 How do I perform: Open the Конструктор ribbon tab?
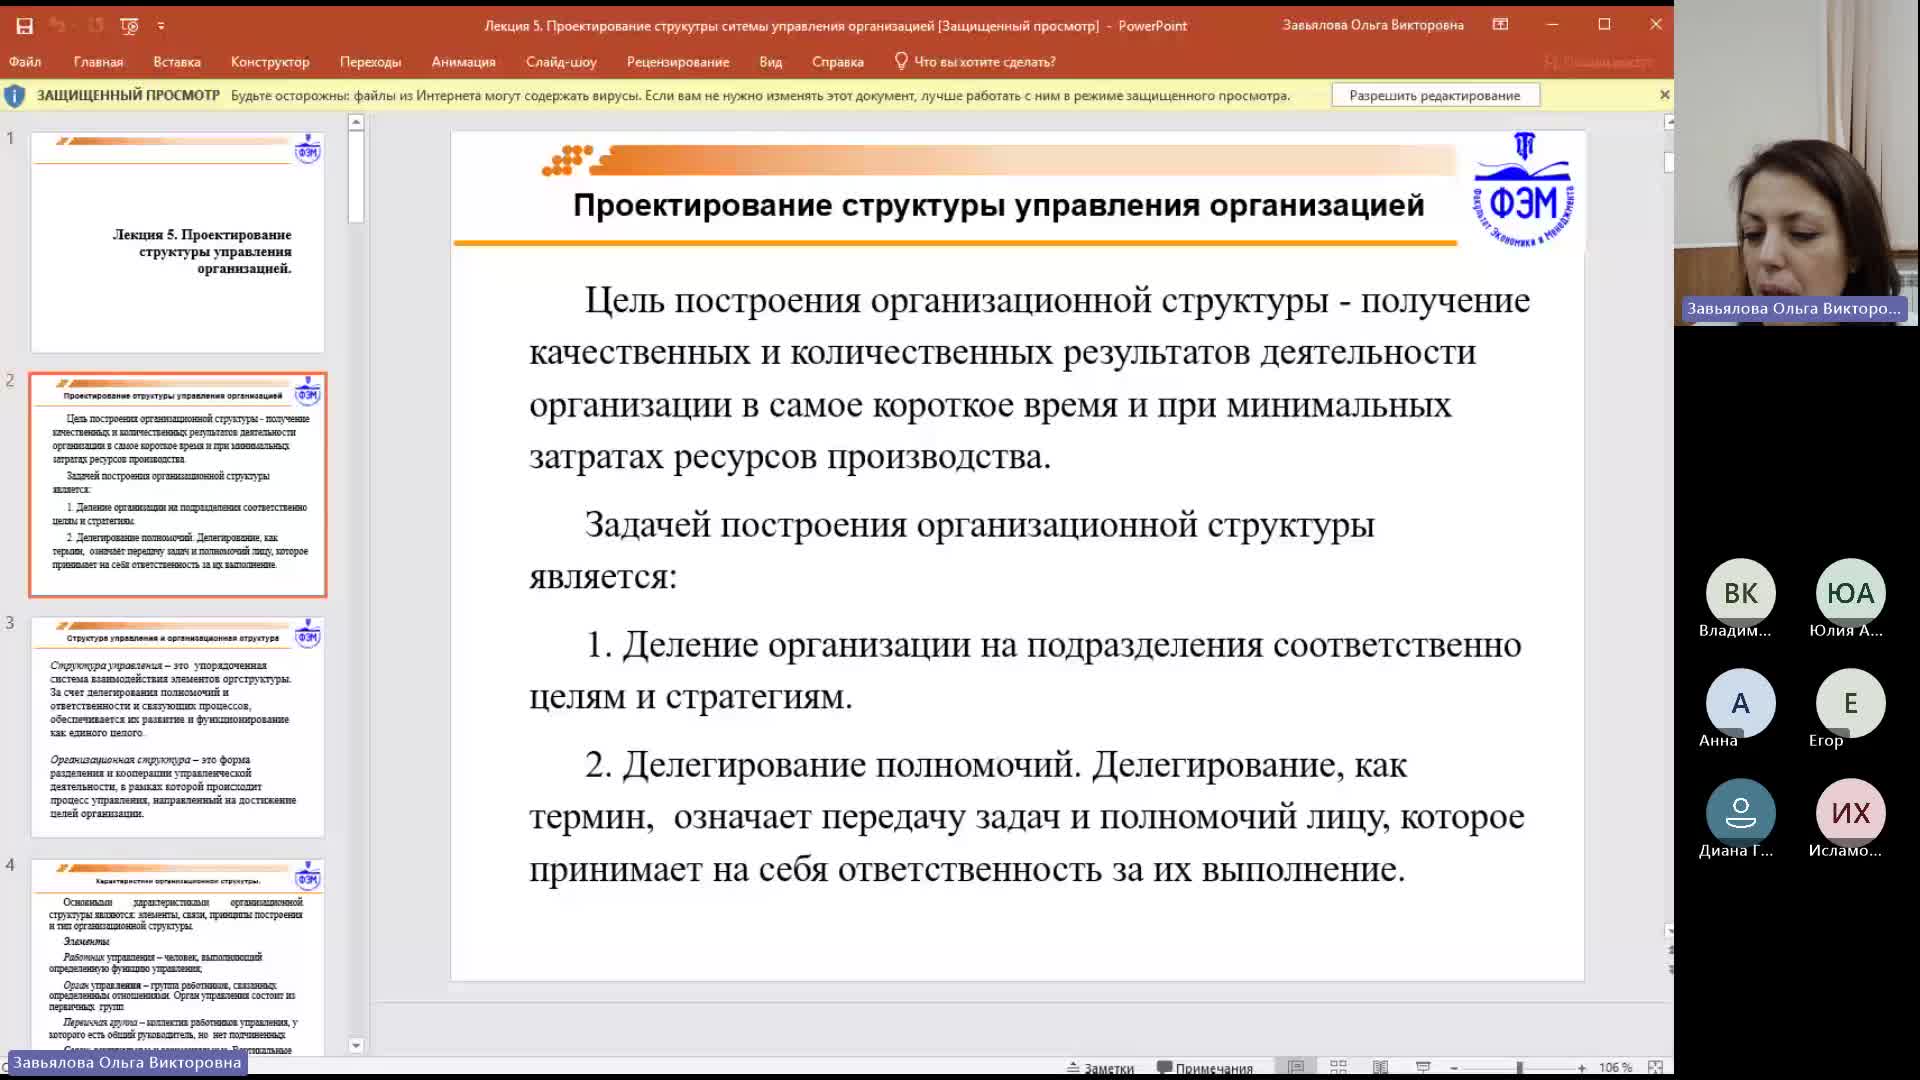tap(270, 62)
